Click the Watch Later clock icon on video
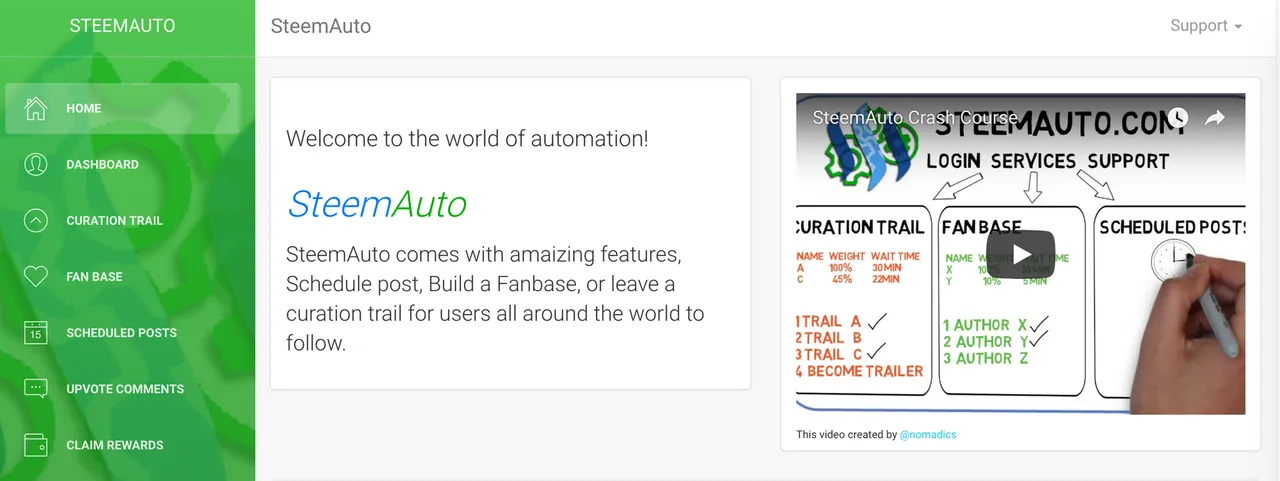The width and height of the screenshot is (1280, 481). pos(1178,118)
